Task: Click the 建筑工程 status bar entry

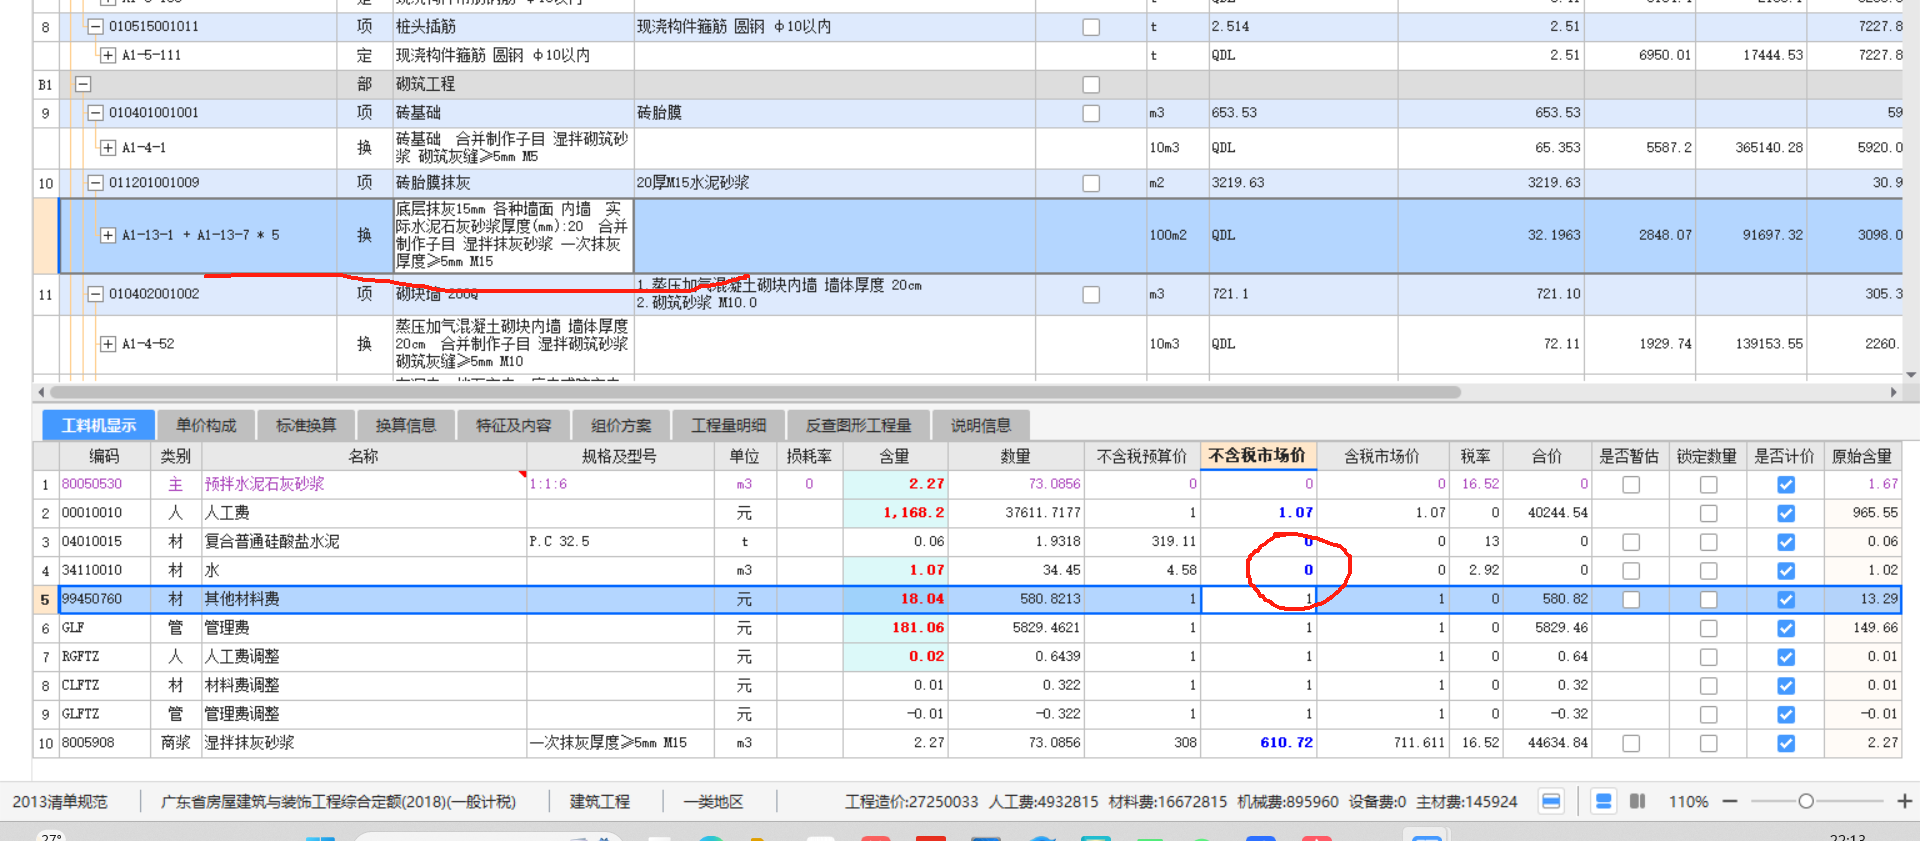Action: (x=600, y=802)
